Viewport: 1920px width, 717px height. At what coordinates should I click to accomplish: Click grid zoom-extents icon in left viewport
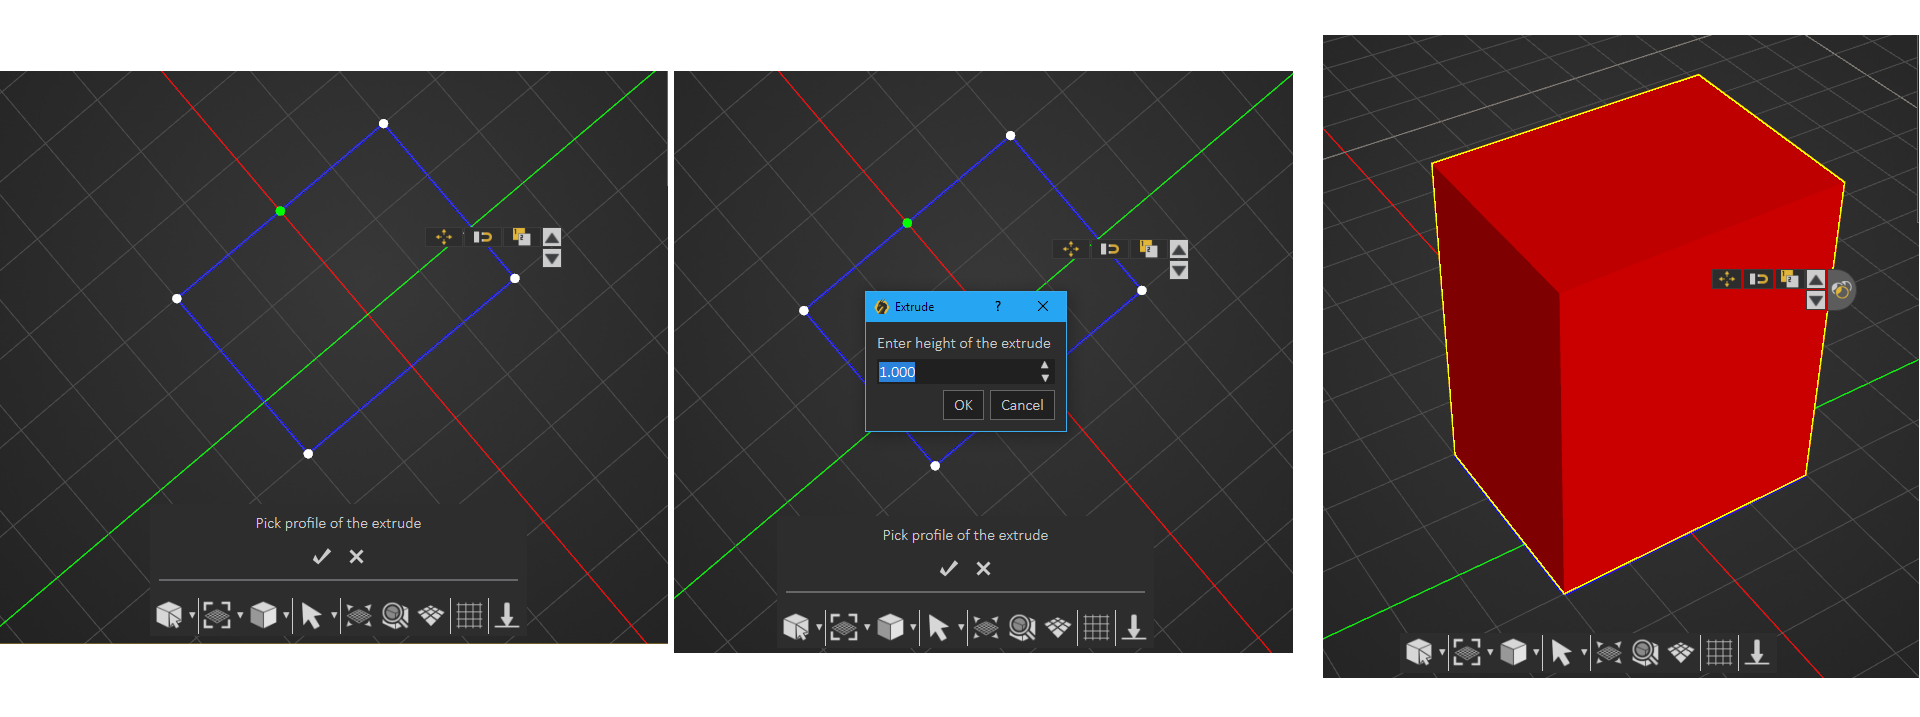click(x=359, y=615)
